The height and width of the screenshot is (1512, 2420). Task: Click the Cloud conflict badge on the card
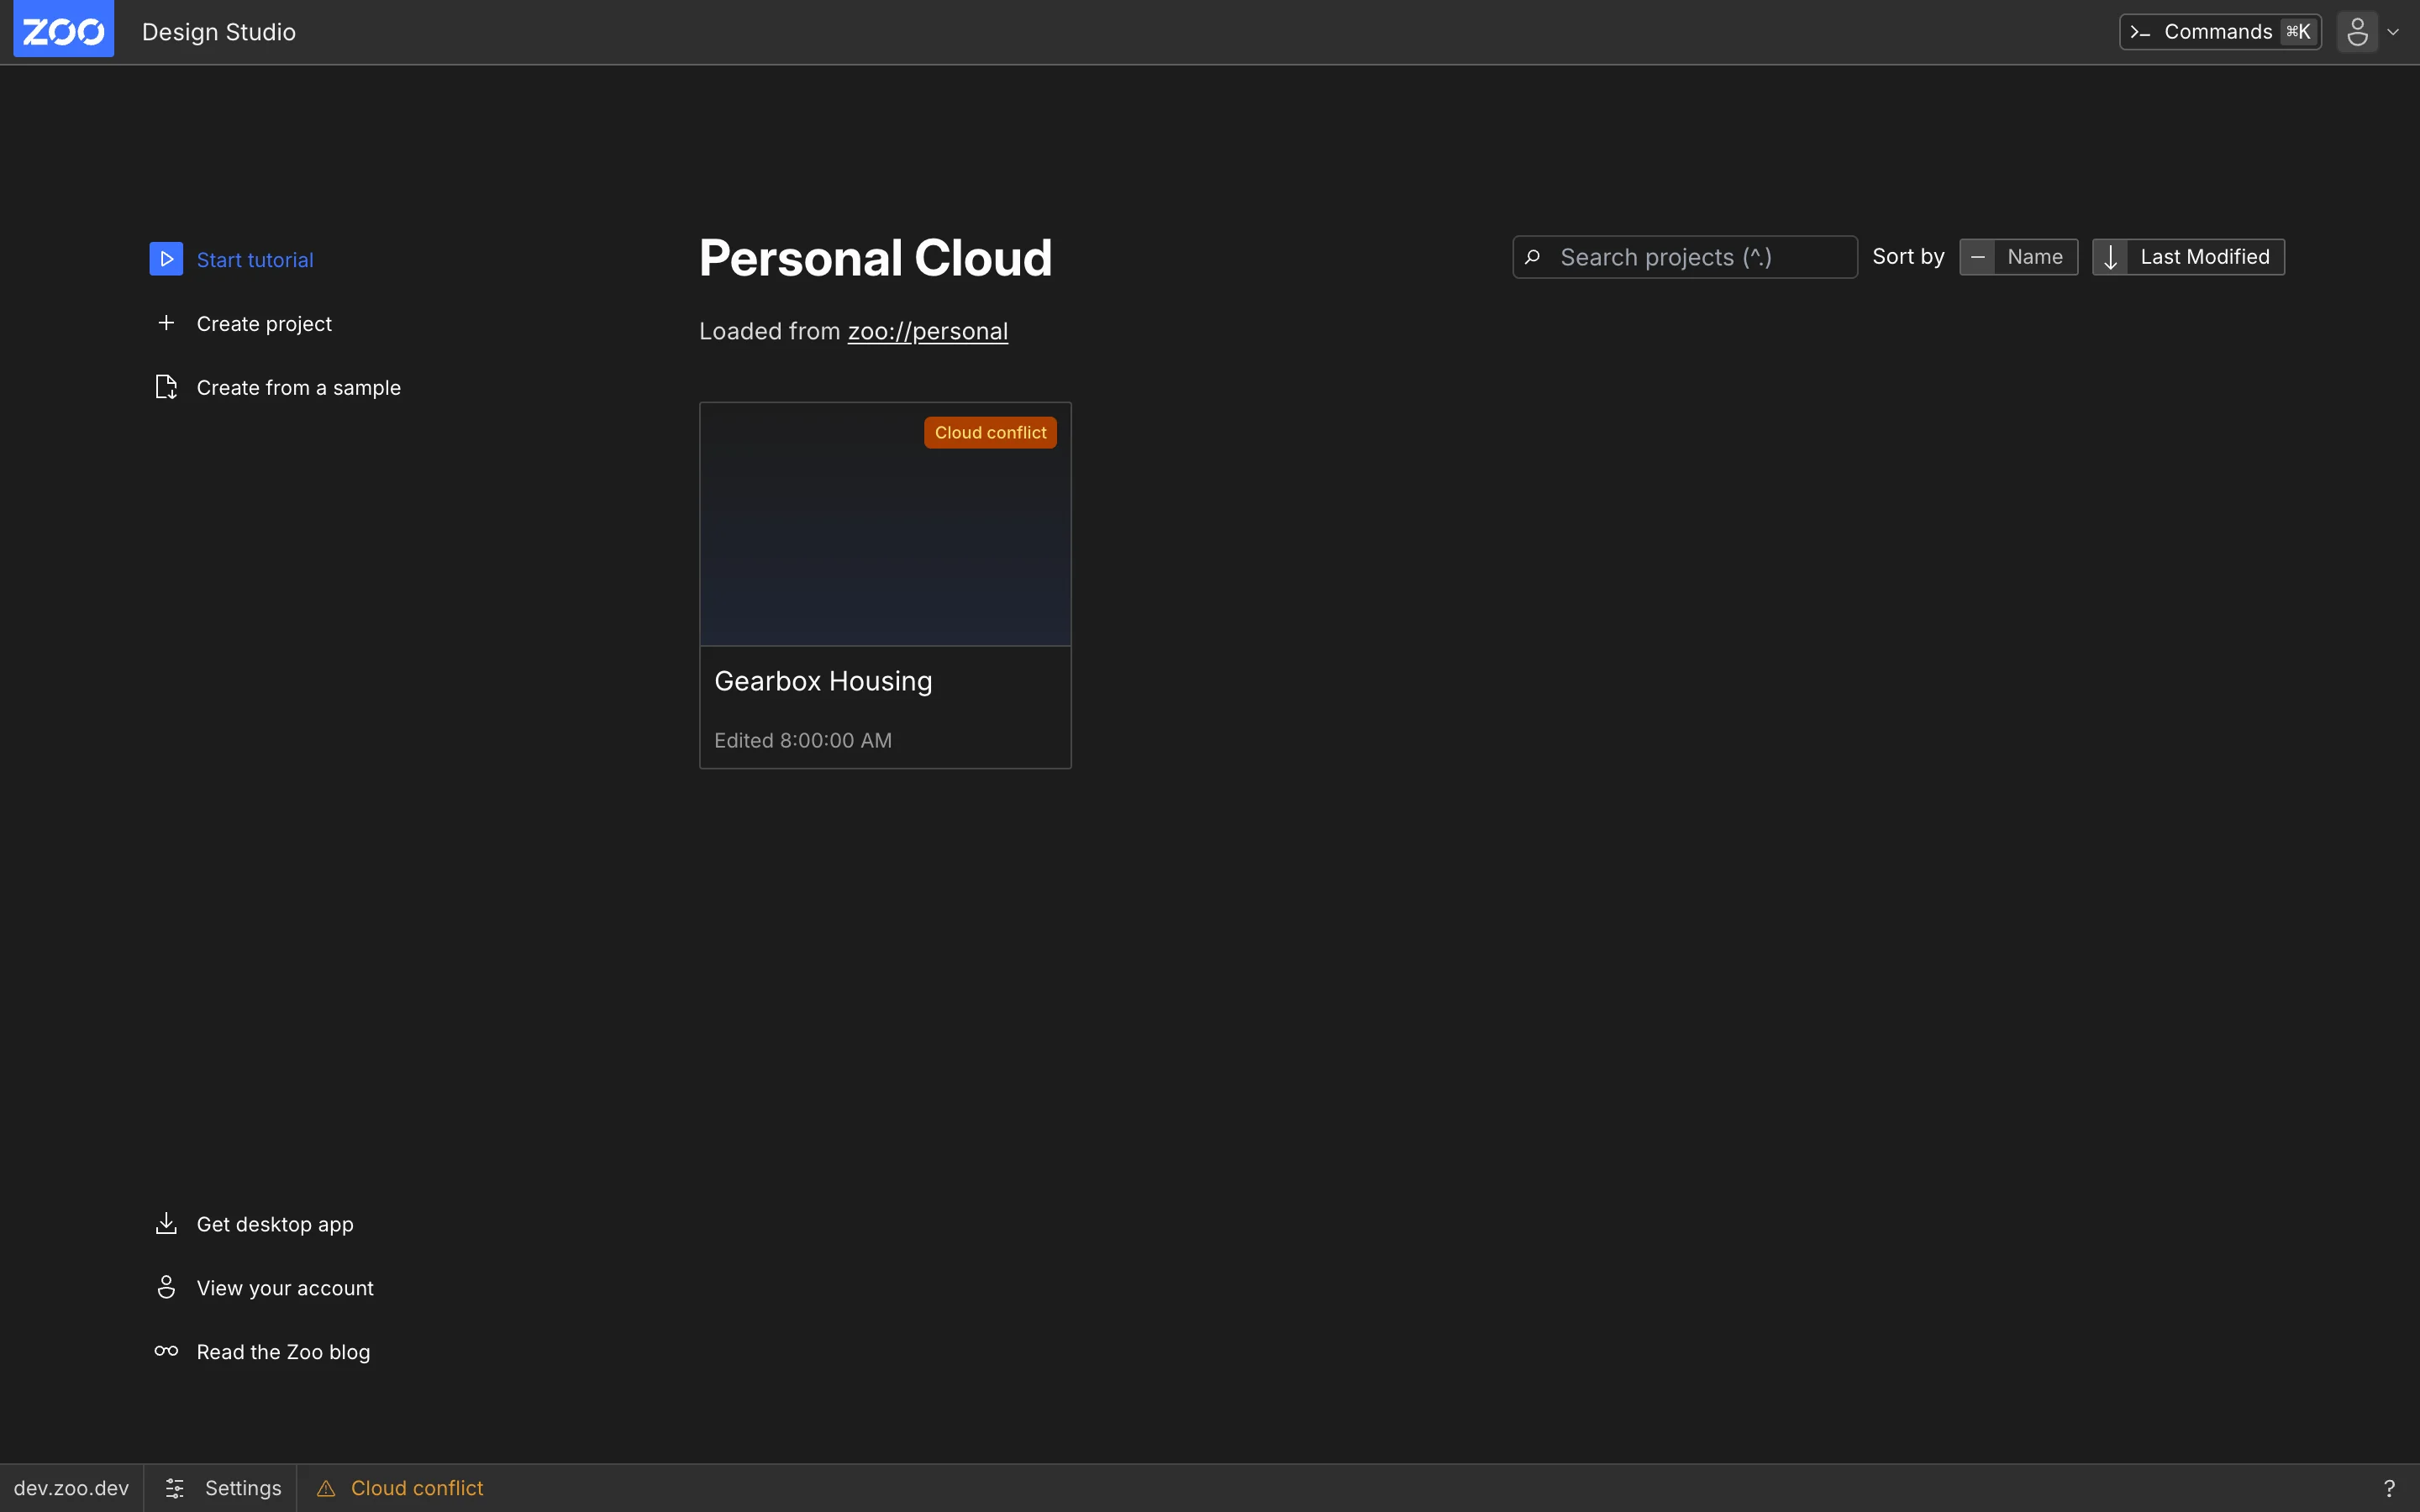tap(990, 432)
